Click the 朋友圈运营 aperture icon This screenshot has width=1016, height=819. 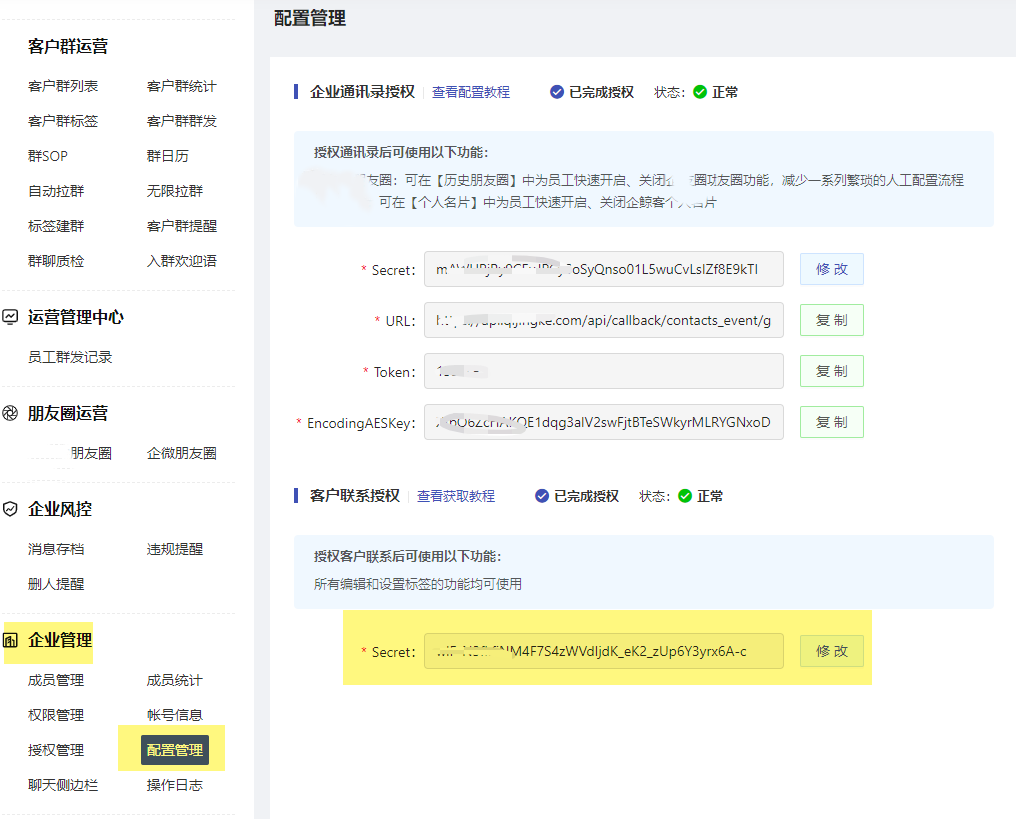[10, 413]
